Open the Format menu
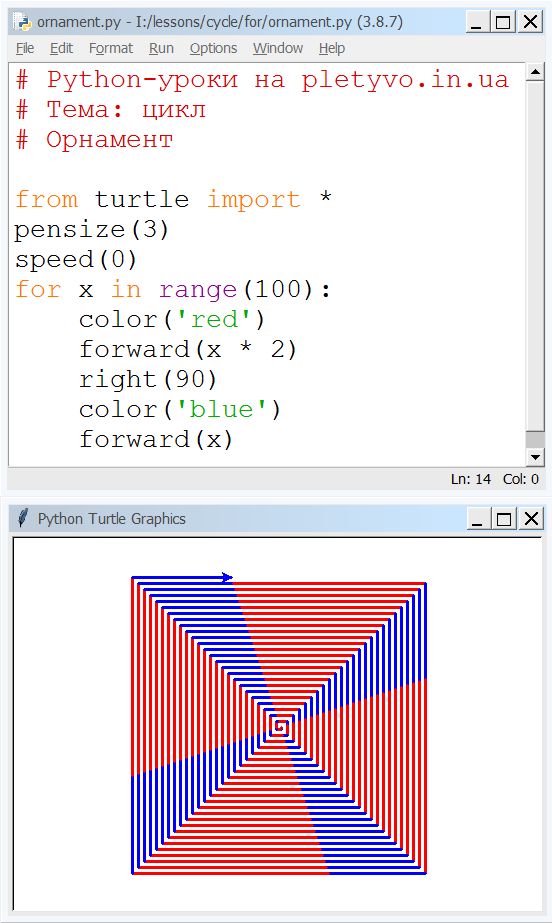 [x=111, y=48]
